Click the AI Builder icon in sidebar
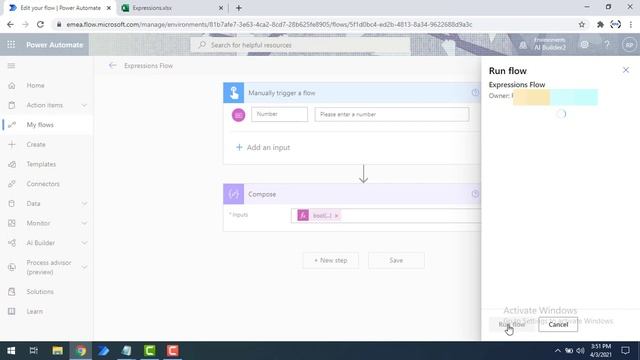 point(12,243)
